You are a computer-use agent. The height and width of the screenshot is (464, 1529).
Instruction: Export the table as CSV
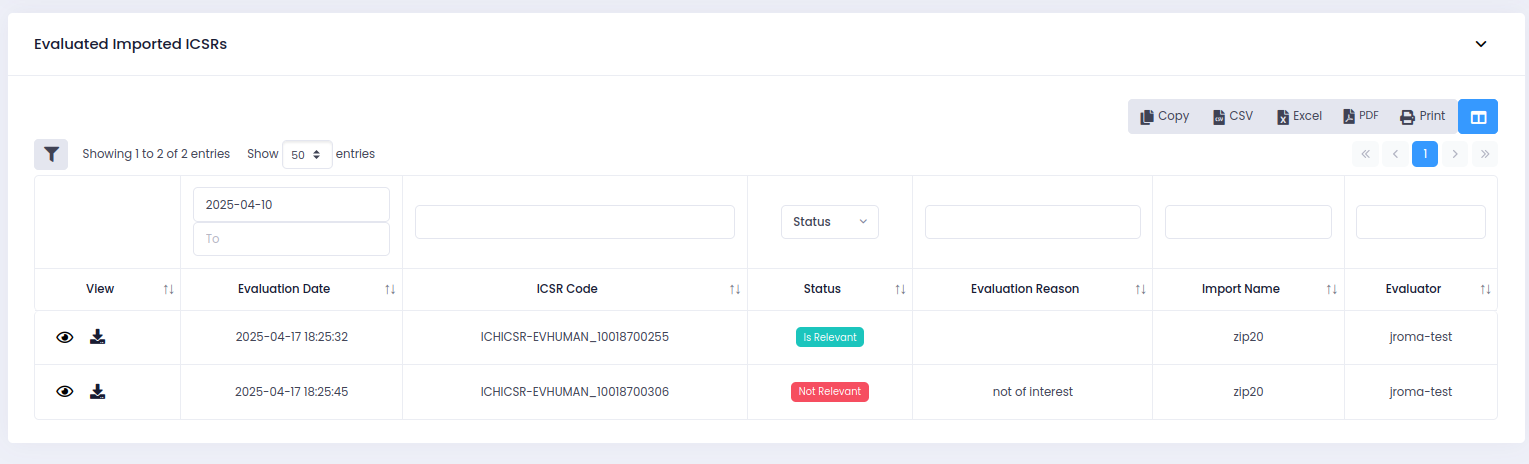tap(1233, 116)
